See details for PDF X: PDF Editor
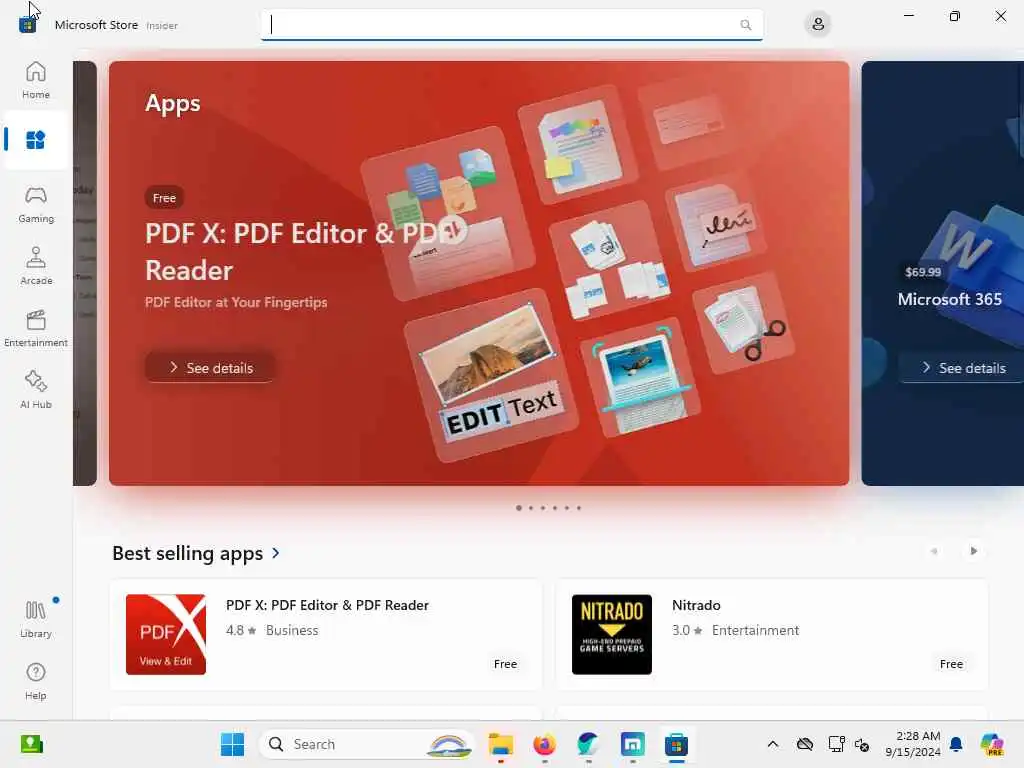This screenshot has height=768, width=1024. click(210, 368)
